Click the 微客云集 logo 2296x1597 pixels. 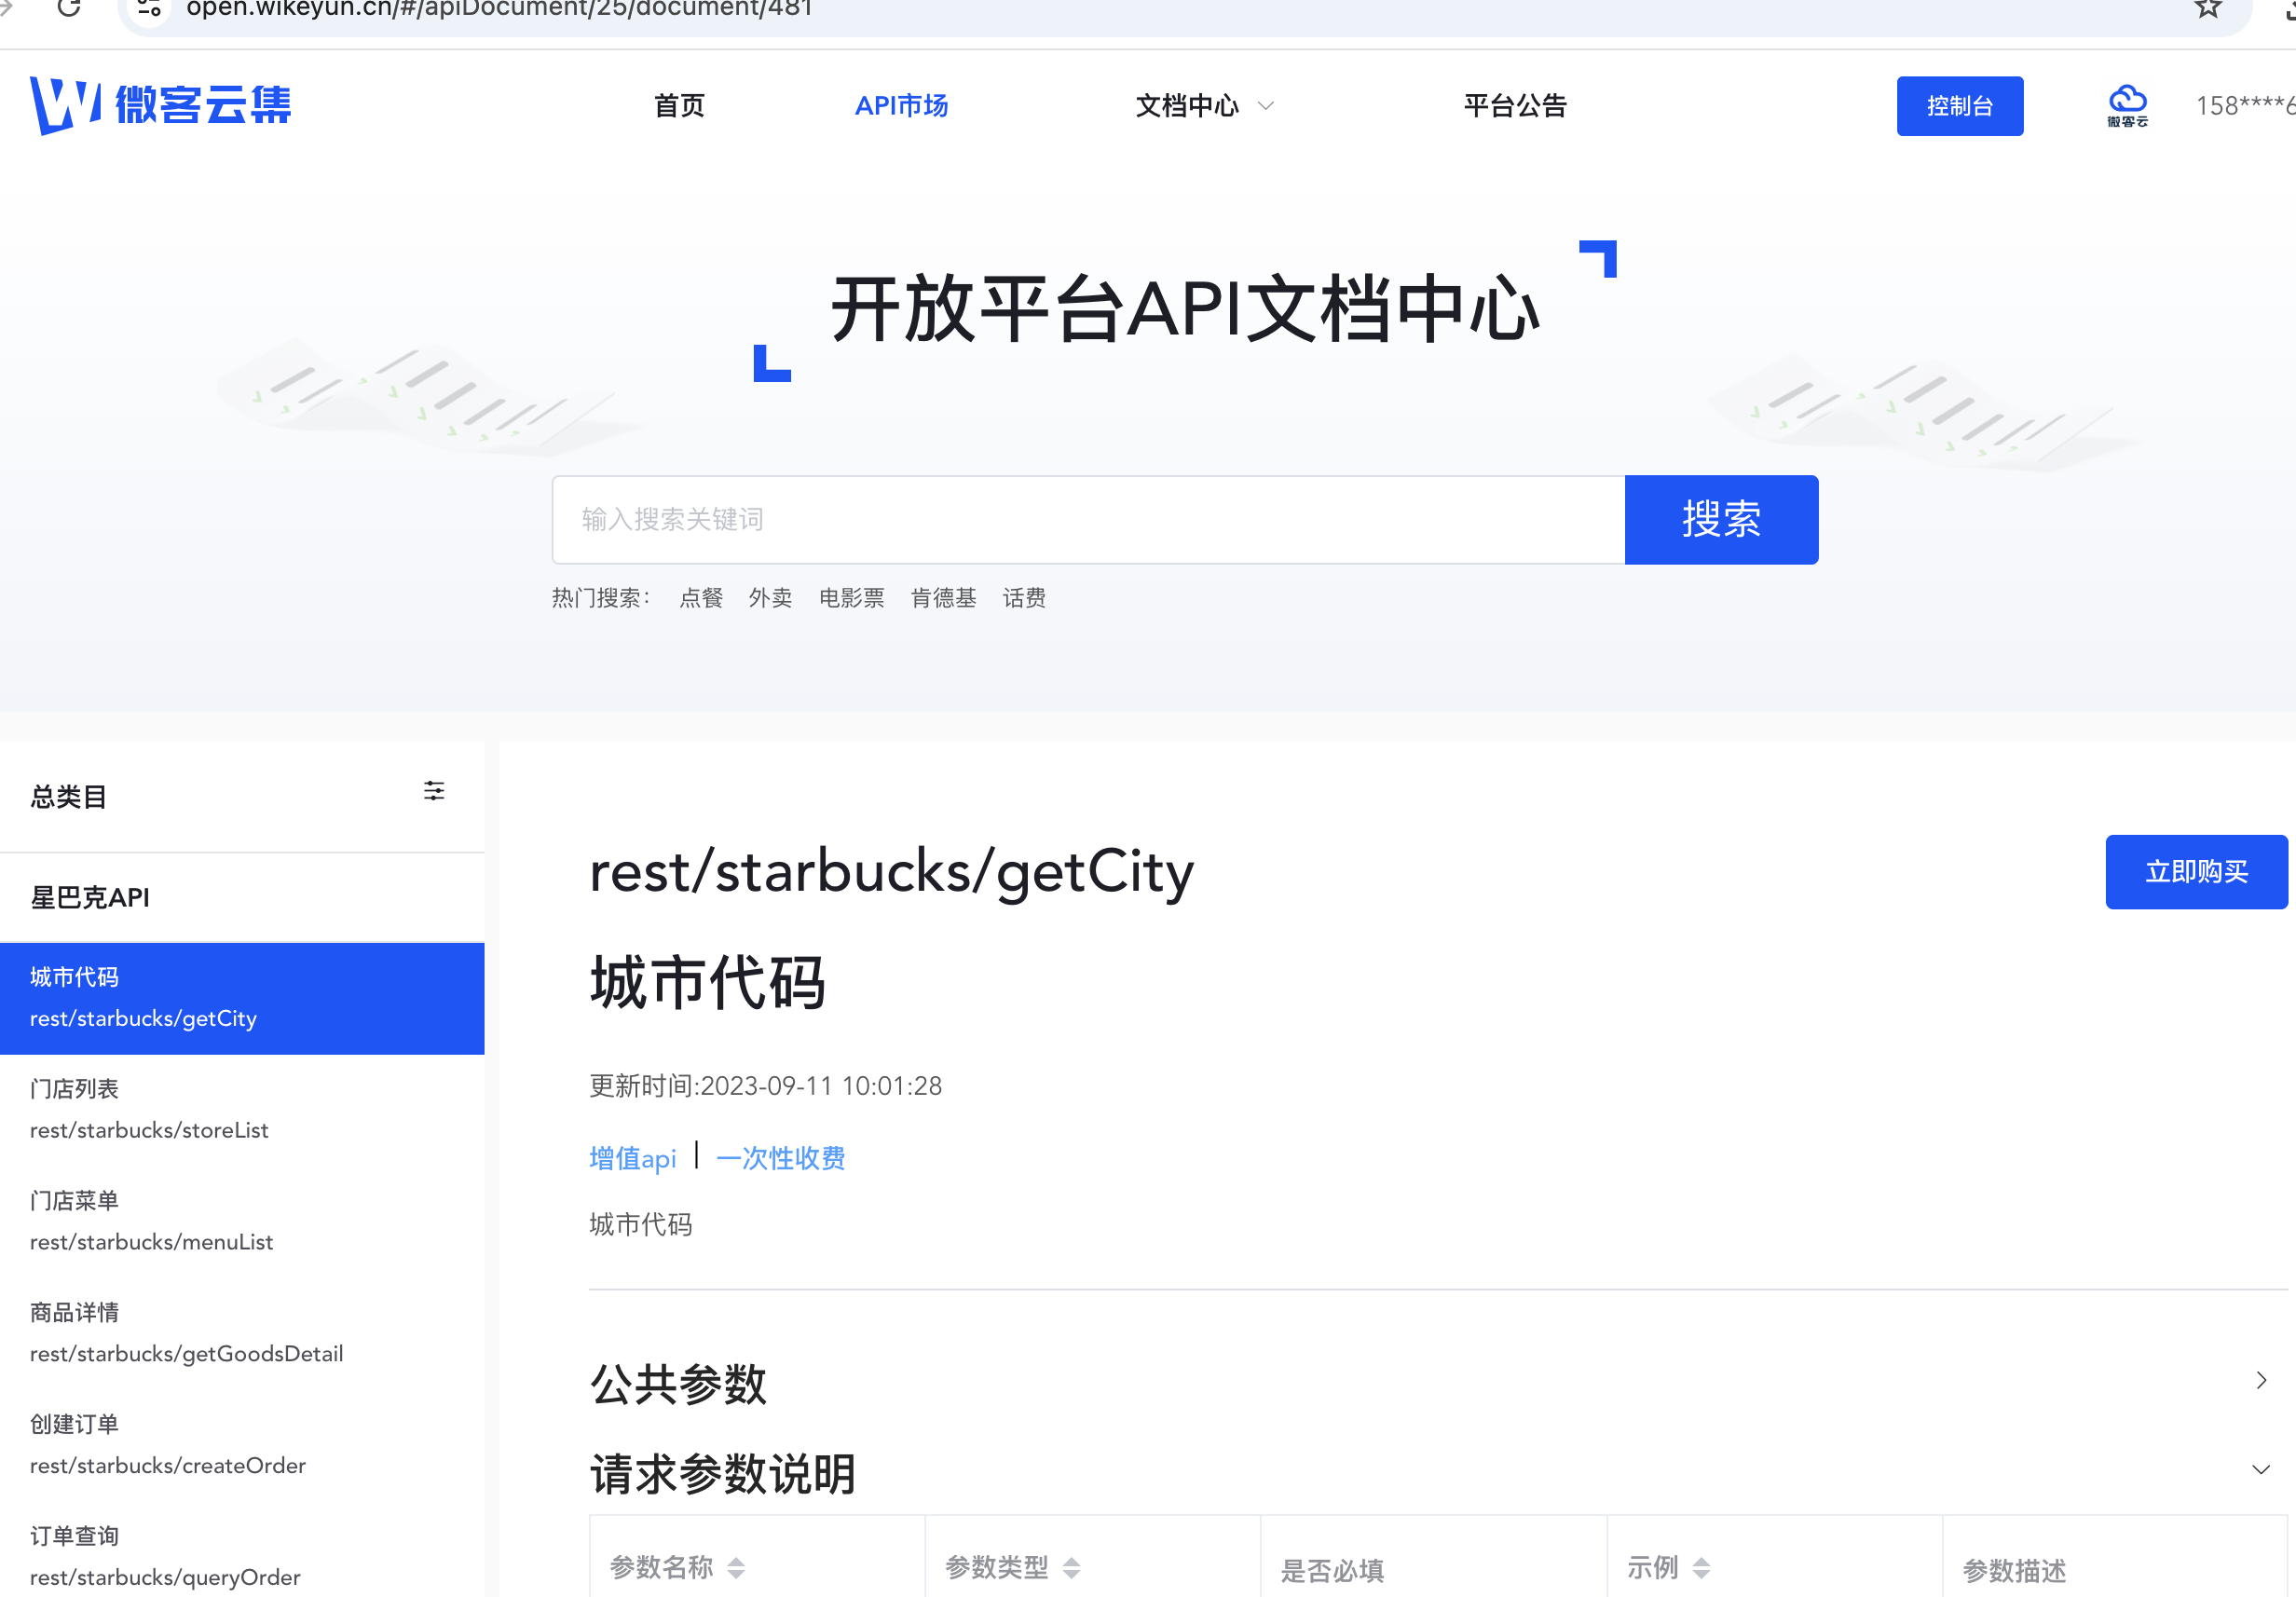point(160,105)
